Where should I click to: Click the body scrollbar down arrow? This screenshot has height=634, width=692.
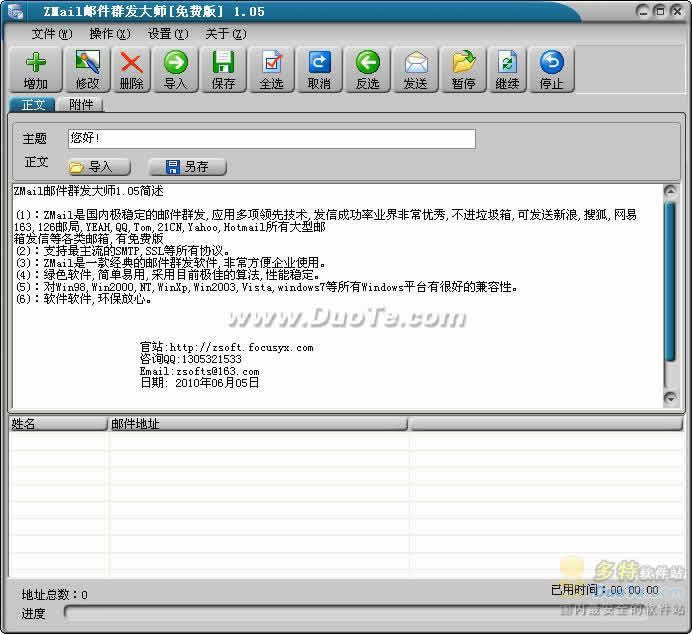[670, 398]
